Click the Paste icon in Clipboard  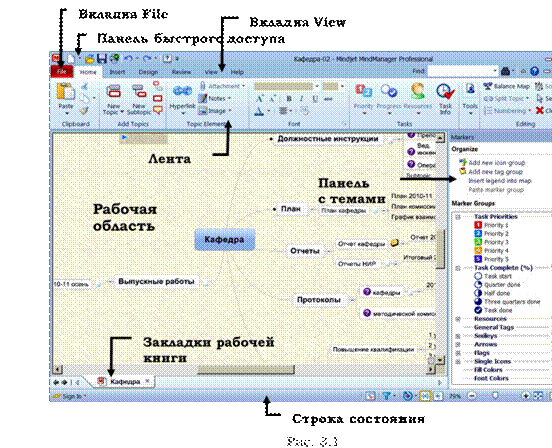[65, 92]
